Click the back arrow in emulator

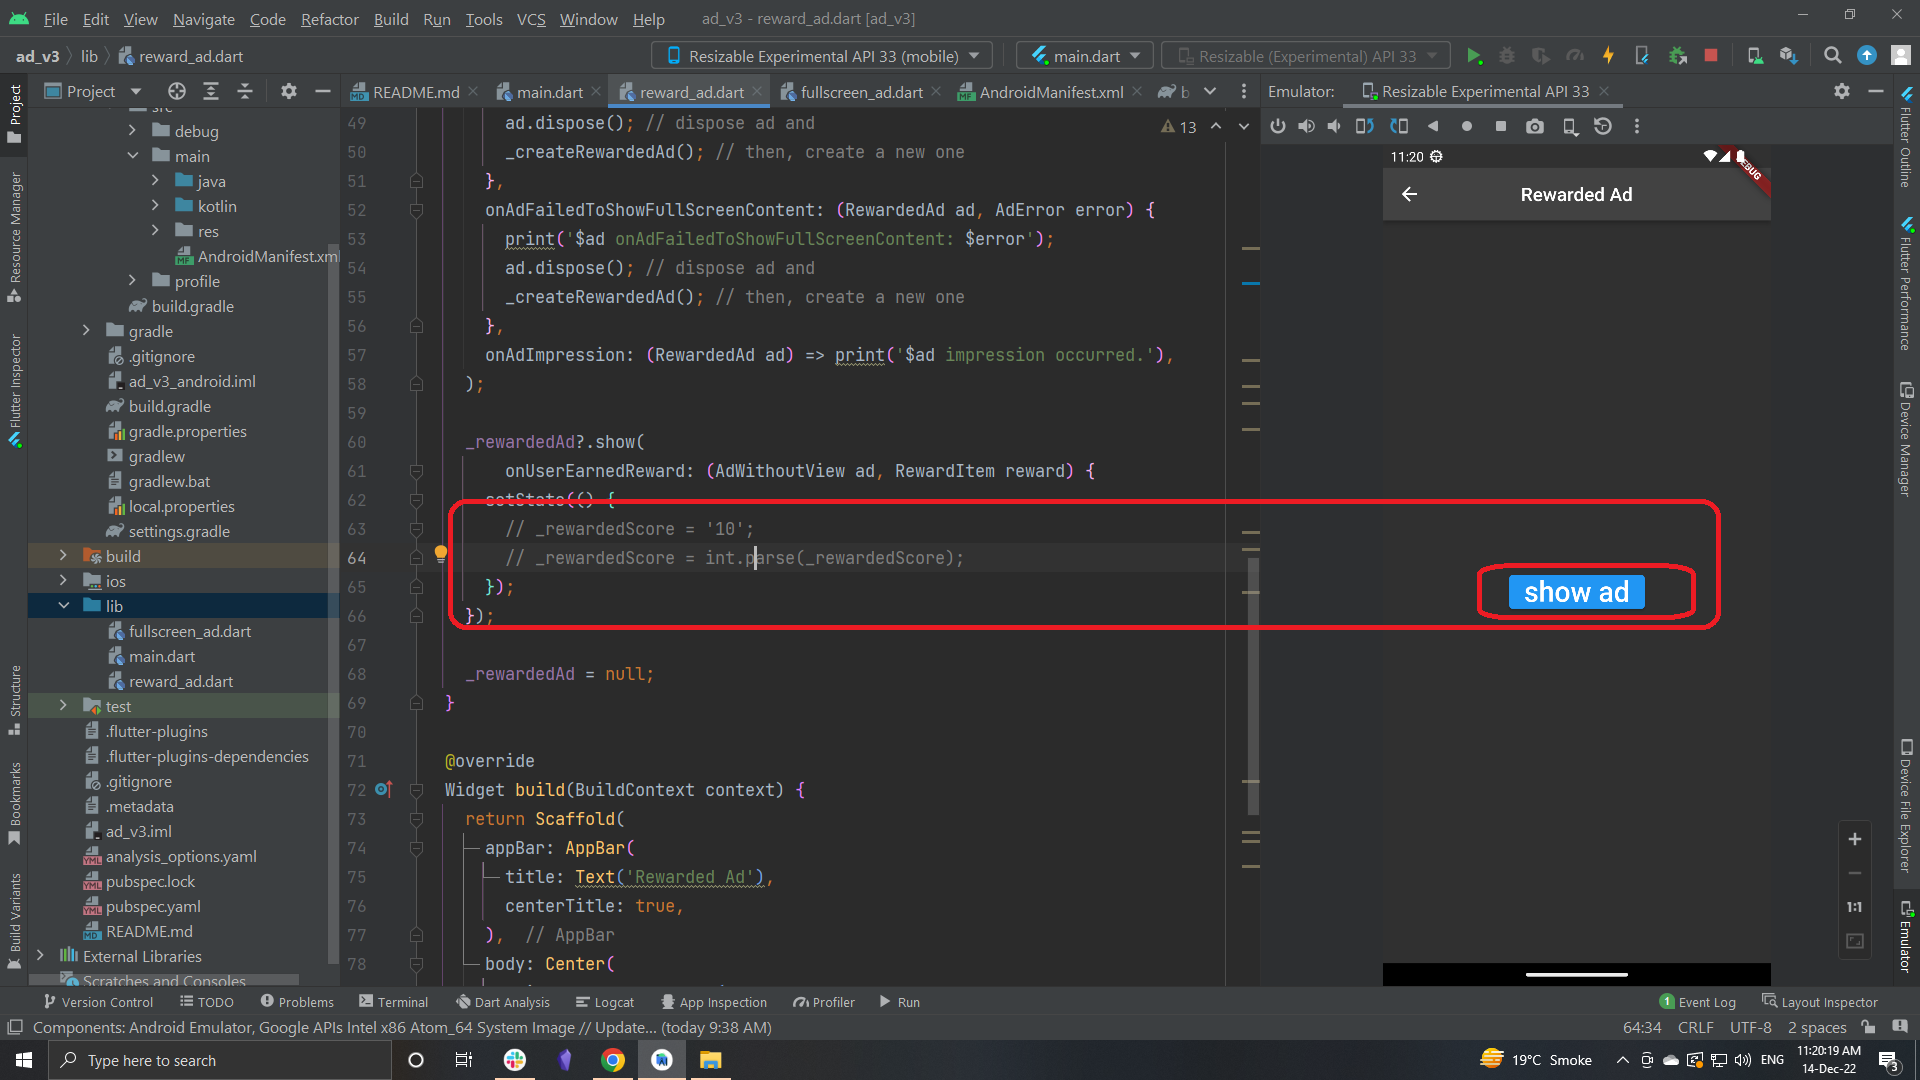(x=1410, y=194)
